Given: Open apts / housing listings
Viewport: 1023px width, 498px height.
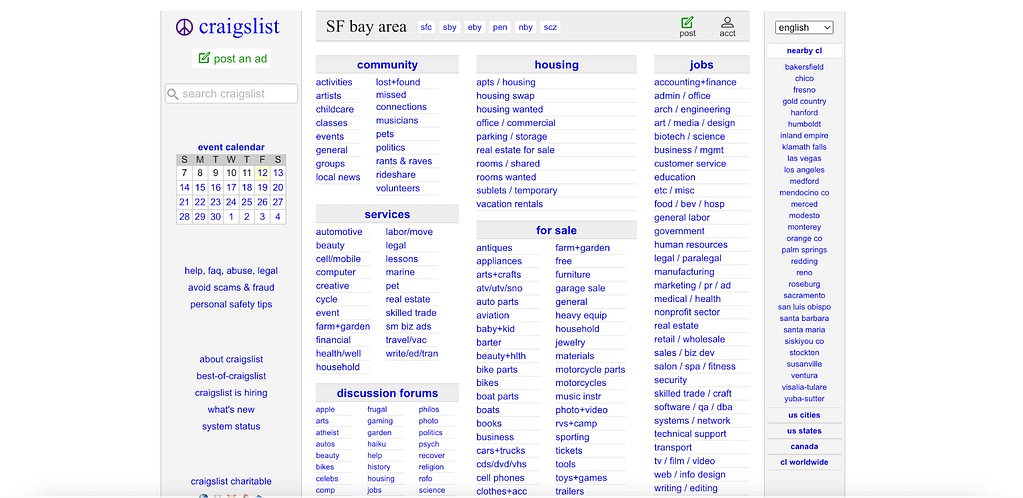Looking at the screenshot, I should pos(506,82).
